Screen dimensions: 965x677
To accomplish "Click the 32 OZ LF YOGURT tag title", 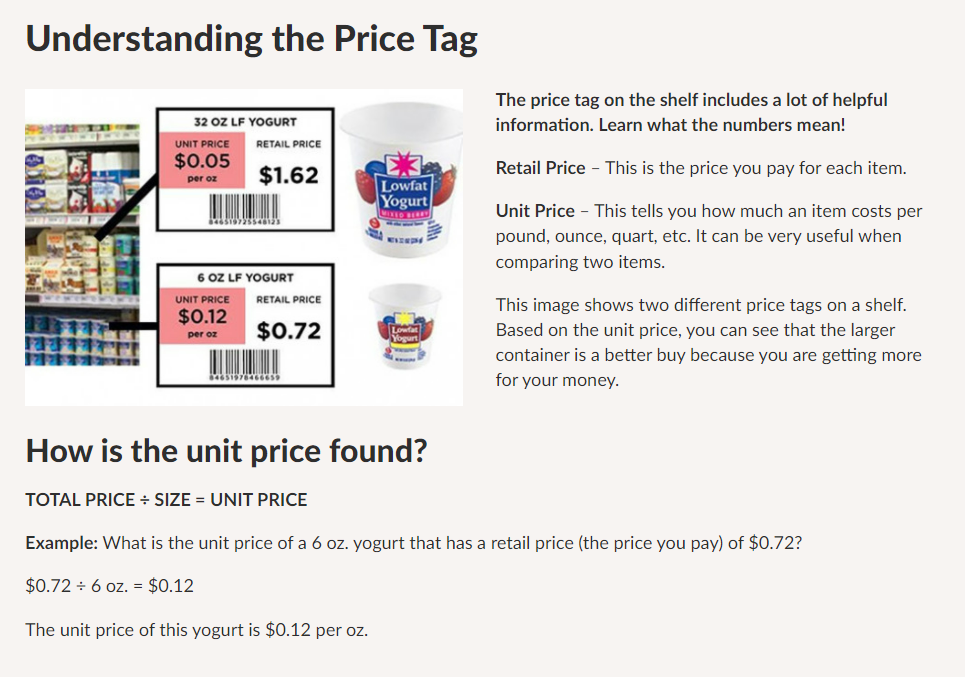I will [245, 122].
